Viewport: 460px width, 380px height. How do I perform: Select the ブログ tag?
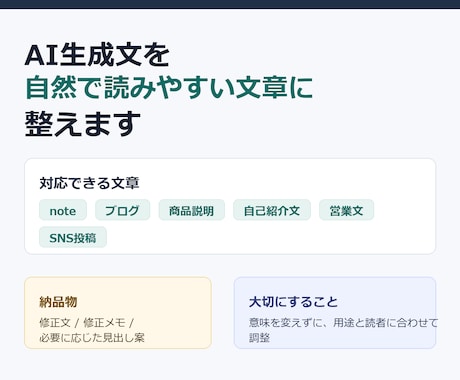(x=122, y=210)
